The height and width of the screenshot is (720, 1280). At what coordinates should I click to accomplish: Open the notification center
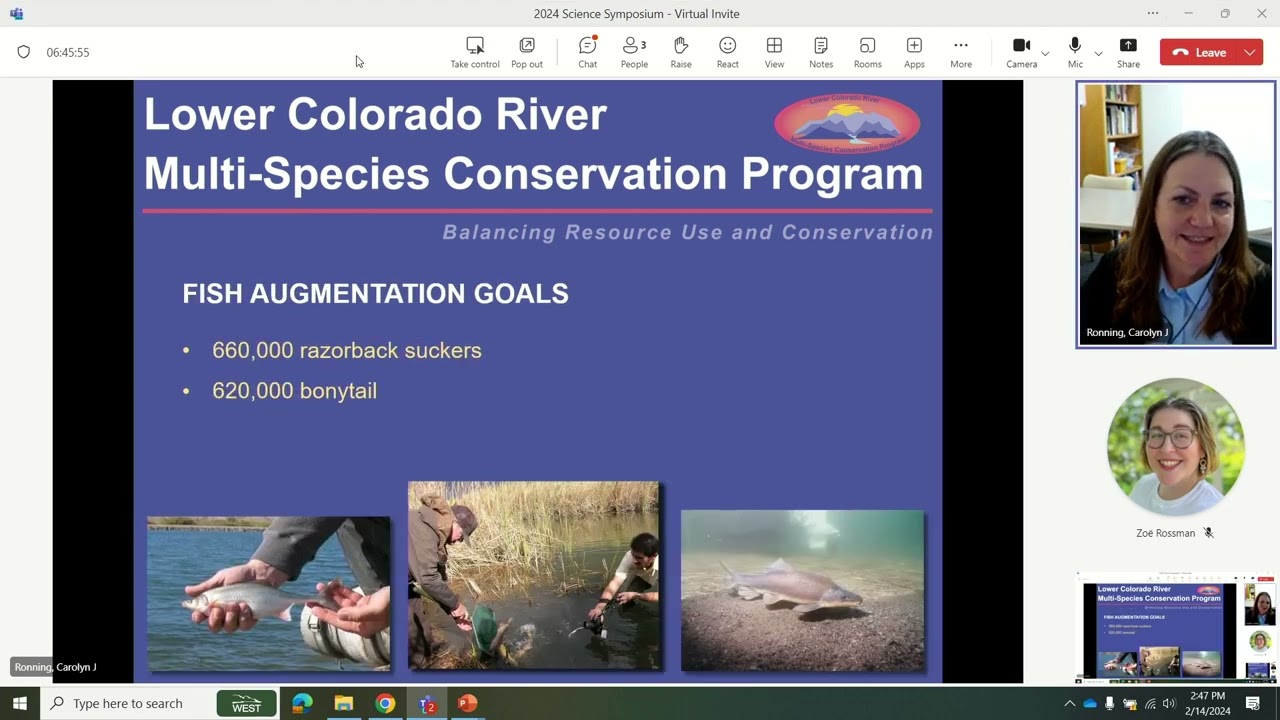pyautogui.click(x=1252, y=703)
